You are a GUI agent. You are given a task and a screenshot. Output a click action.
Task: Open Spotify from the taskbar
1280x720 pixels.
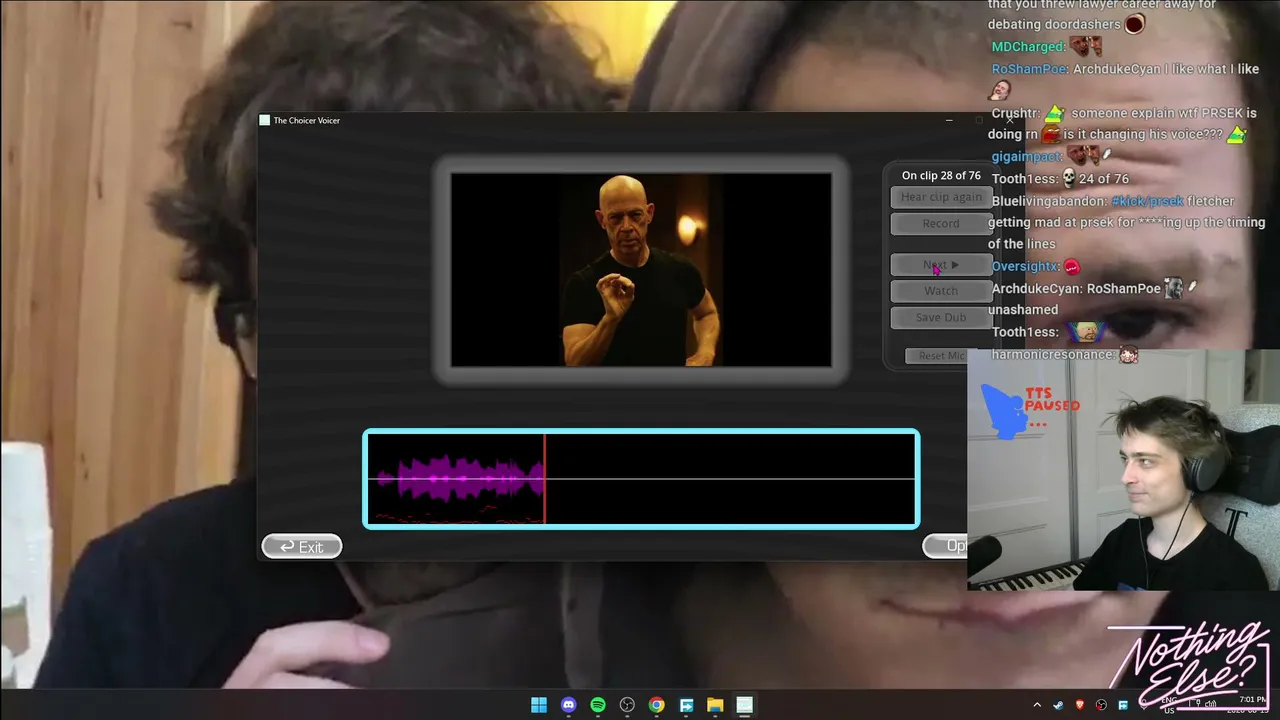click(598, 705)
